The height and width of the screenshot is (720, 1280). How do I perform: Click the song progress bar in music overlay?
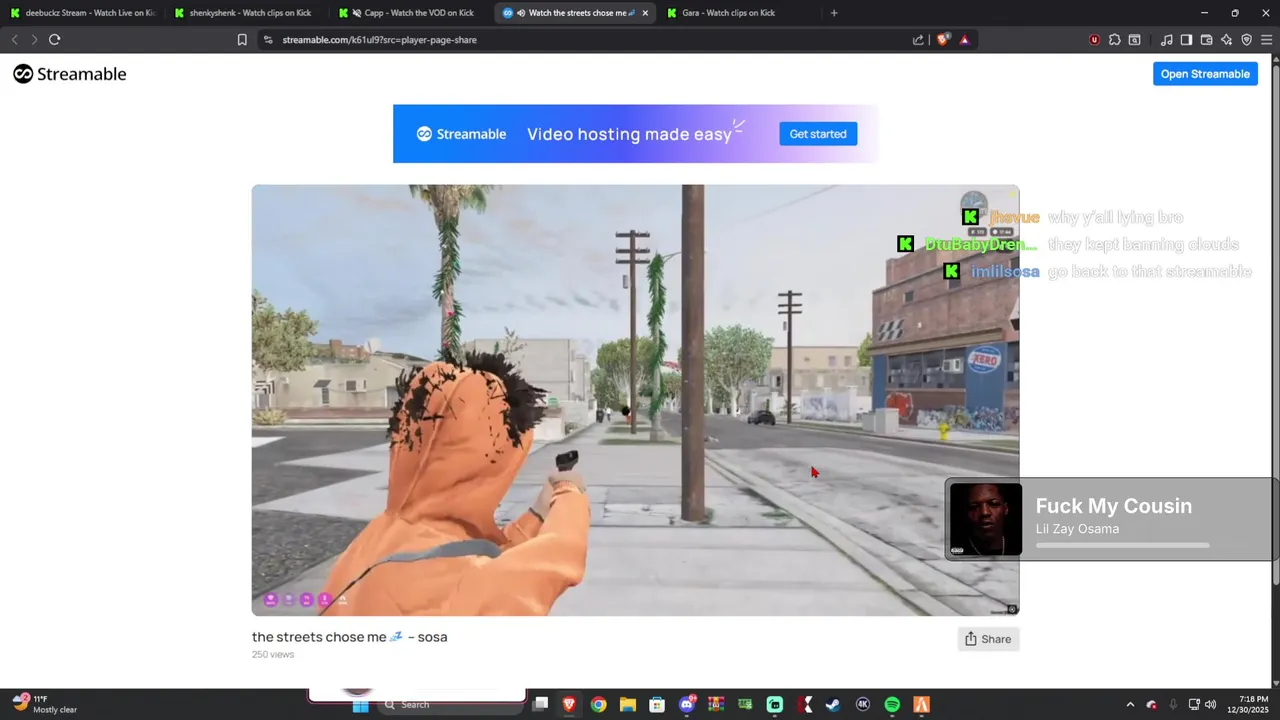click(x=1122, y=546)
